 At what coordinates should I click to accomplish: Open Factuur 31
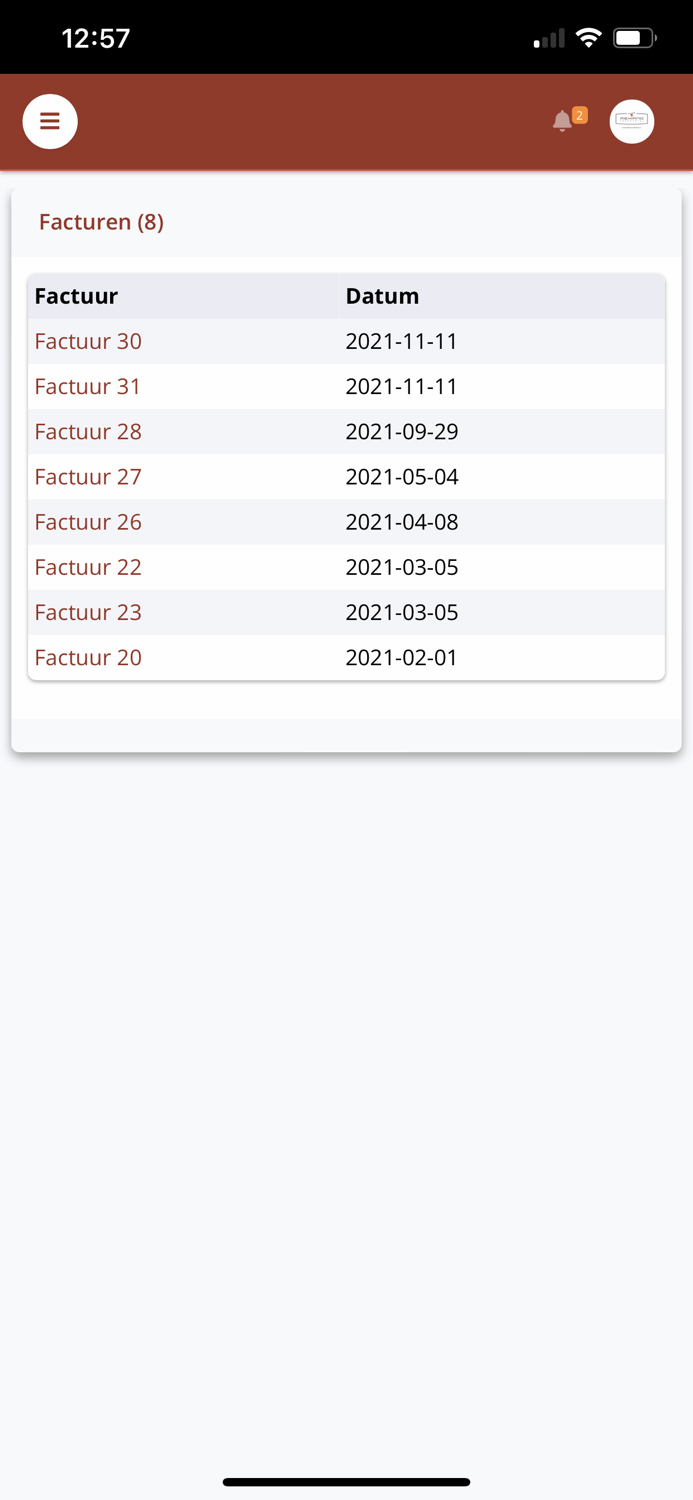88,386
